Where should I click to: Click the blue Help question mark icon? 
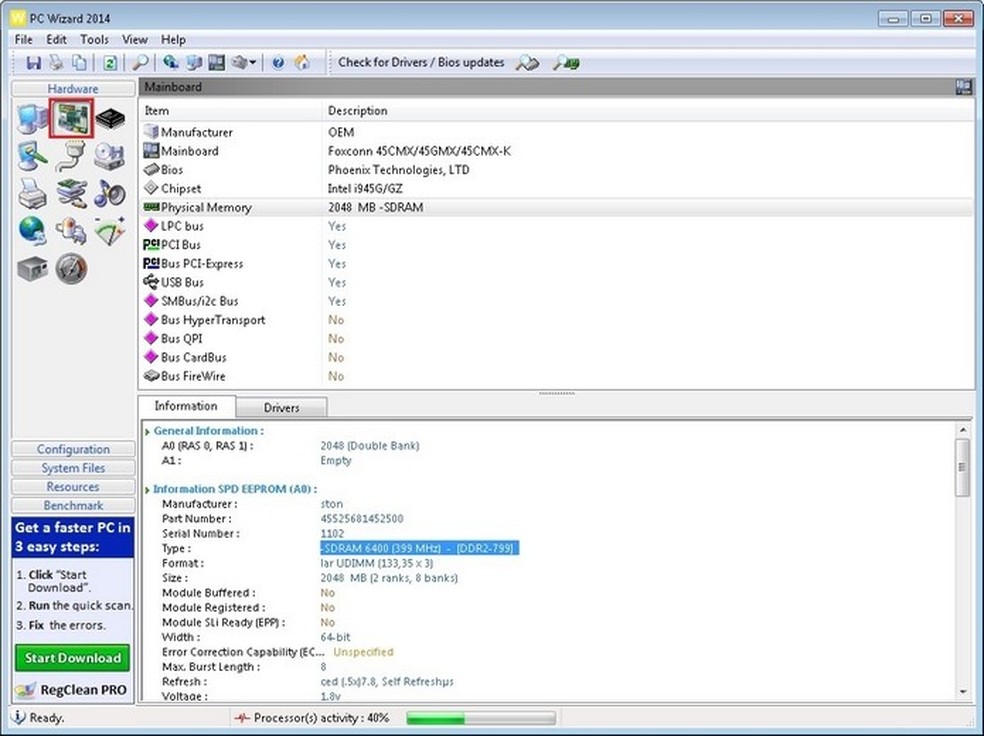point(278,63)
